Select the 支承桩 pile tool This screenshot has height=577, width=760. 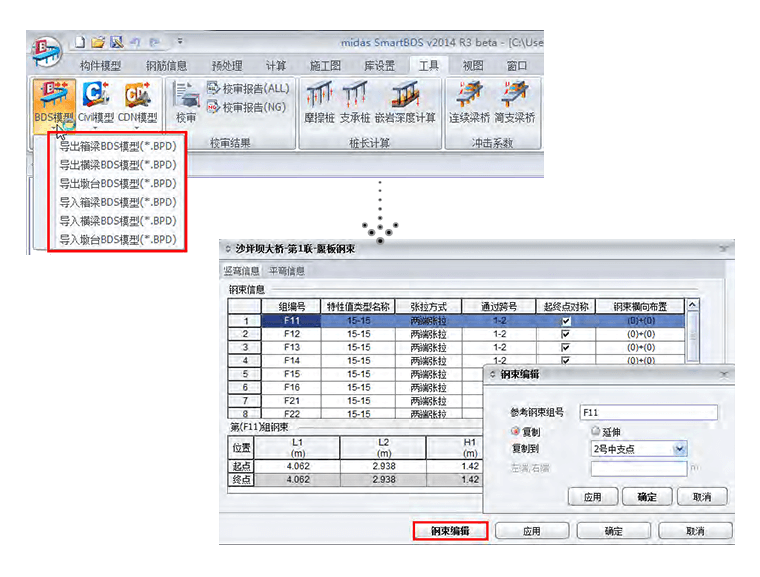tap(354, 103)
